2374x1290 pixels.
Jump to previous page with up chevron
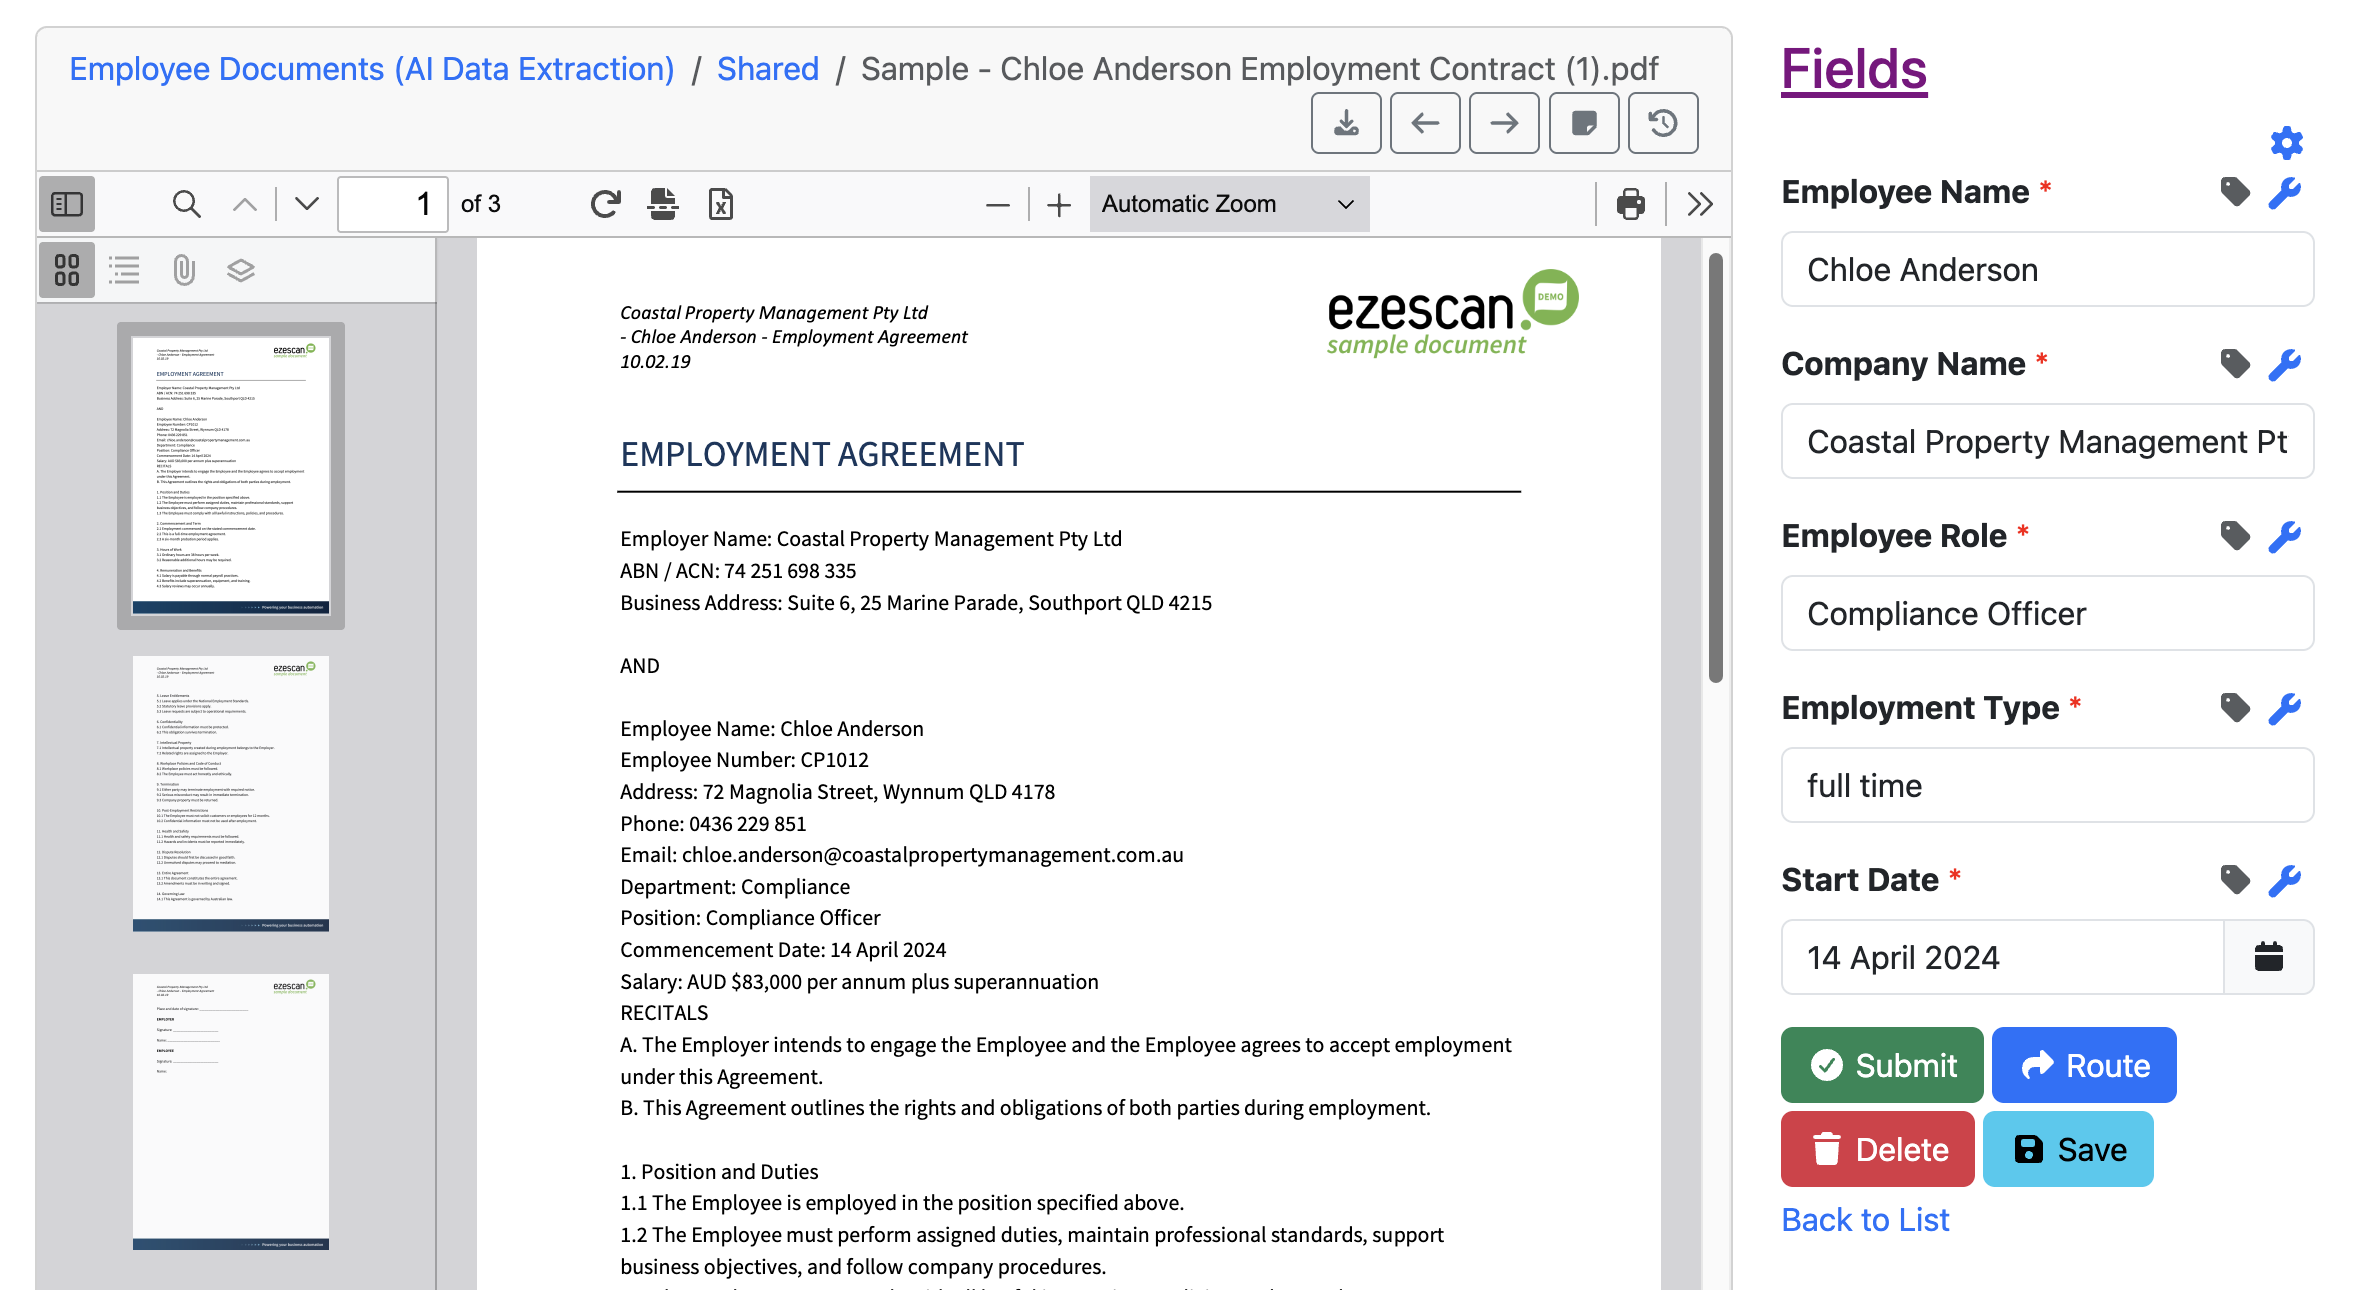coord(245,204)
